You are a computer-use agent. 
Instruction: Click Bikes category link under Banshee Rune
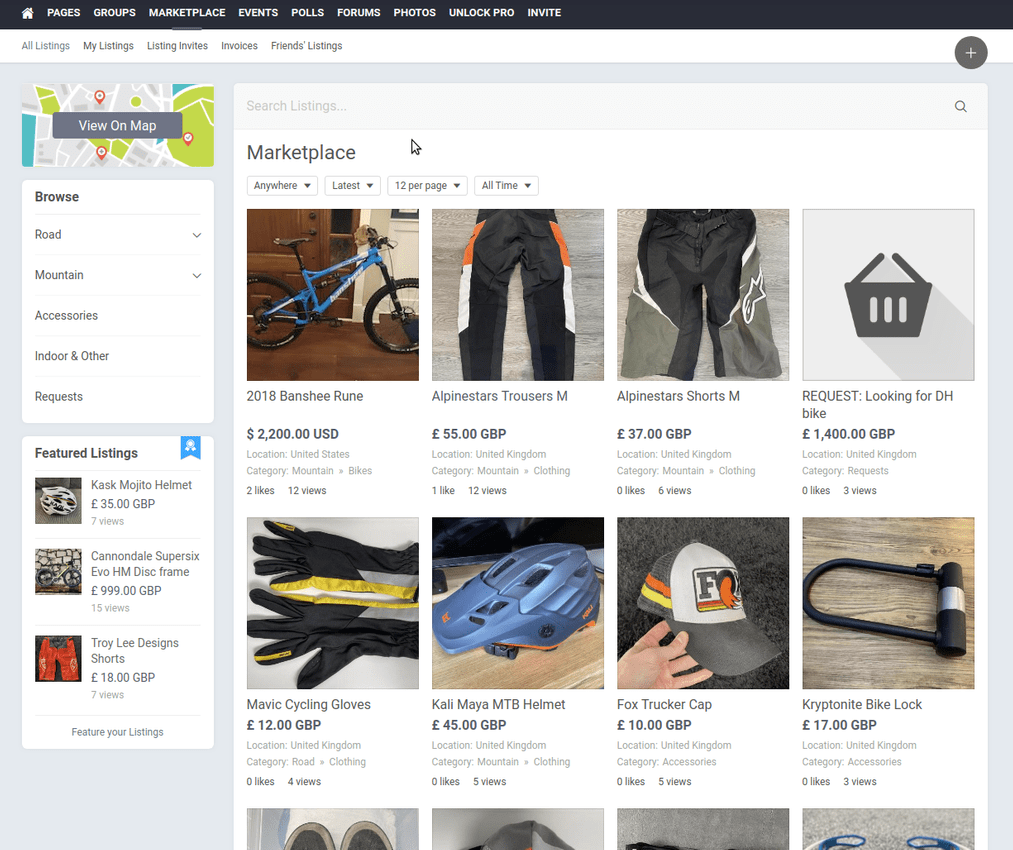pos(360,471)
